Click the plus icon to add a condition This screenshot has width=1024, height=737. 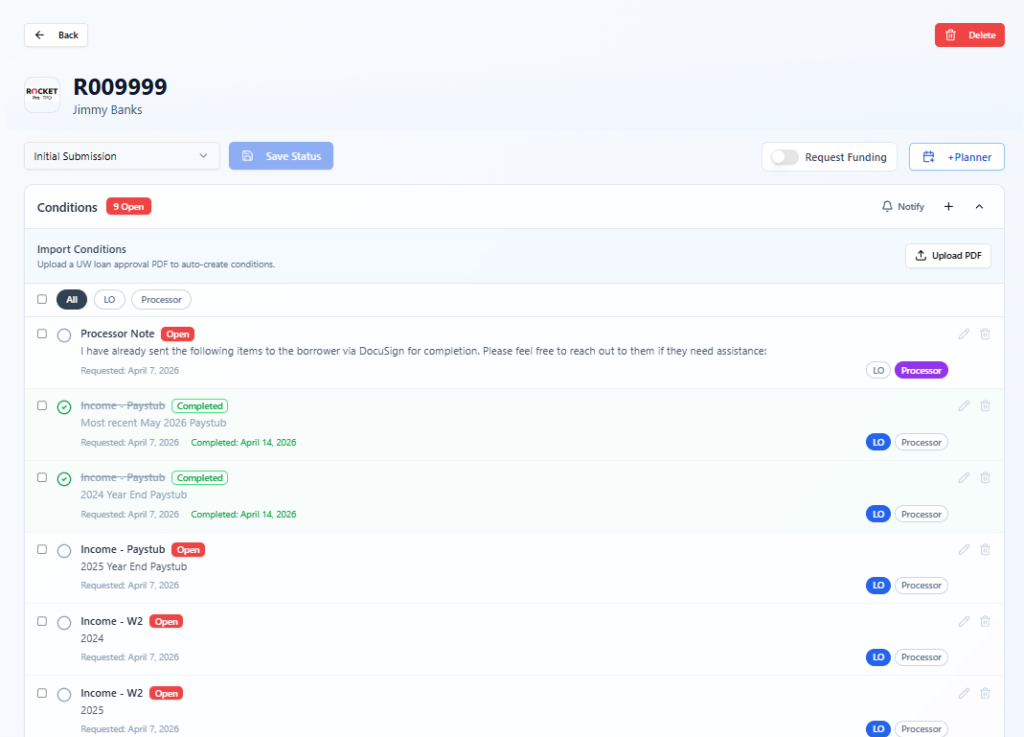point(949,207)
